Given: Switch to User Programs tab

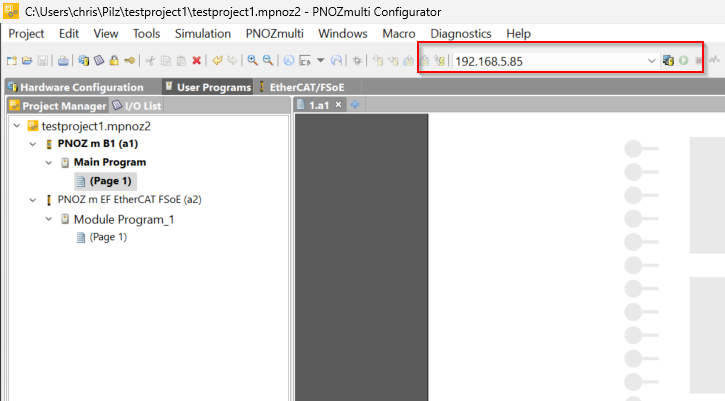Looking at the screenshot, I should click(208, 87).
